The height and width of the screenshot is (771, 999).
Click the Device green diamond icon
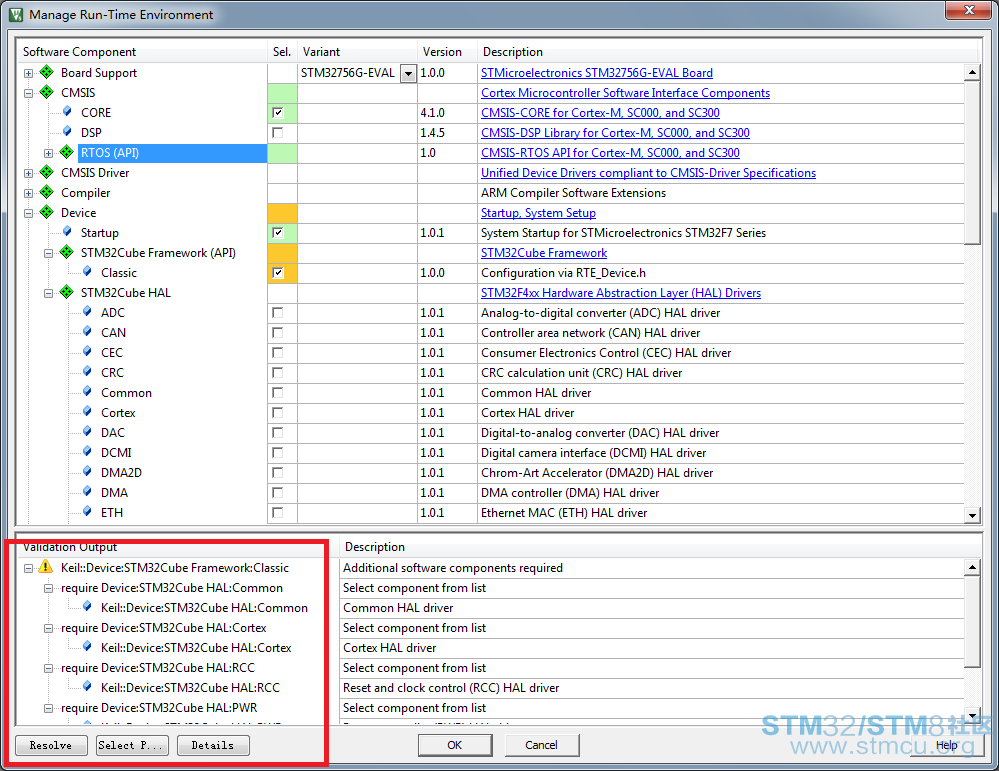click(47, 212)
